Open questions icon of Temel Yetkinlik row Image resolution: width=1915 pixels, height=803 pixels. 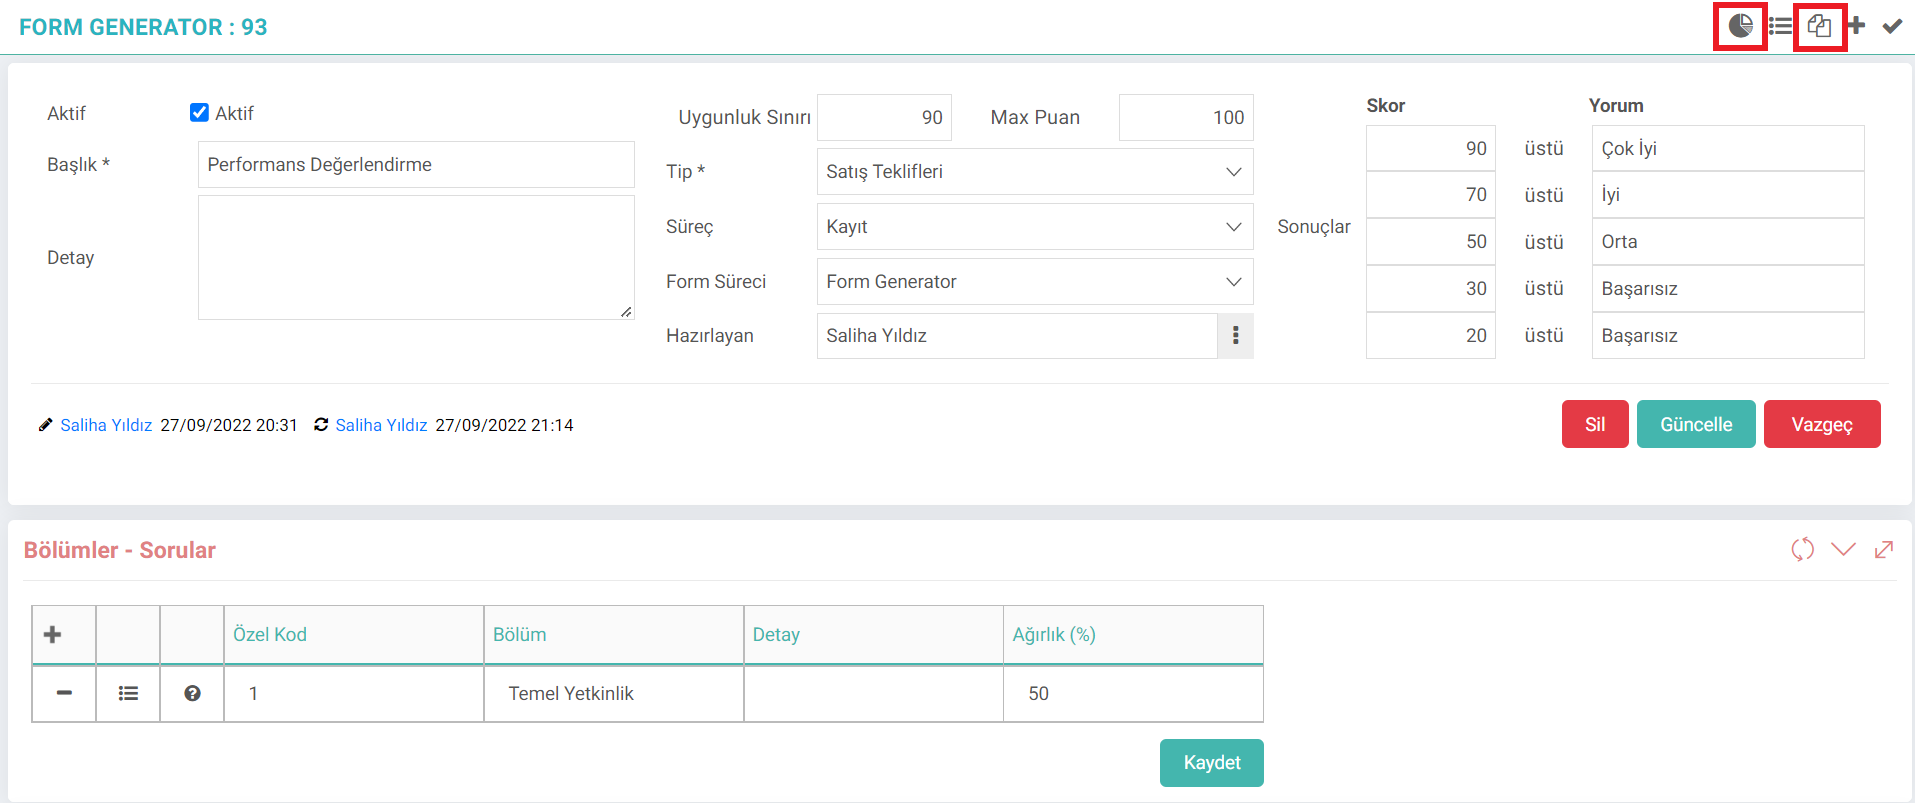coord(192,693)
